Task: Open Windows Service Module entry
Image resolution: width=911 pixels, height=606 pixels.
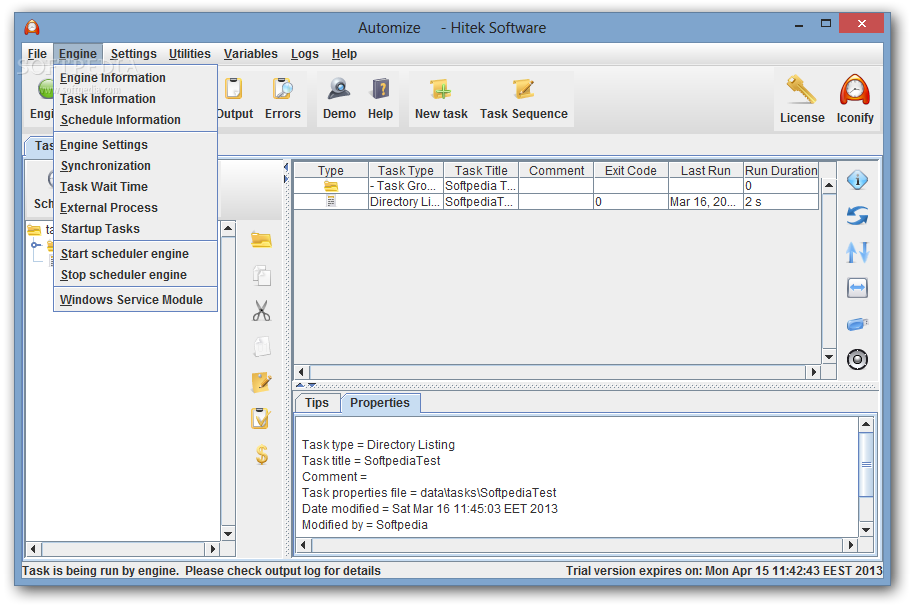Action: coord(135,300)
